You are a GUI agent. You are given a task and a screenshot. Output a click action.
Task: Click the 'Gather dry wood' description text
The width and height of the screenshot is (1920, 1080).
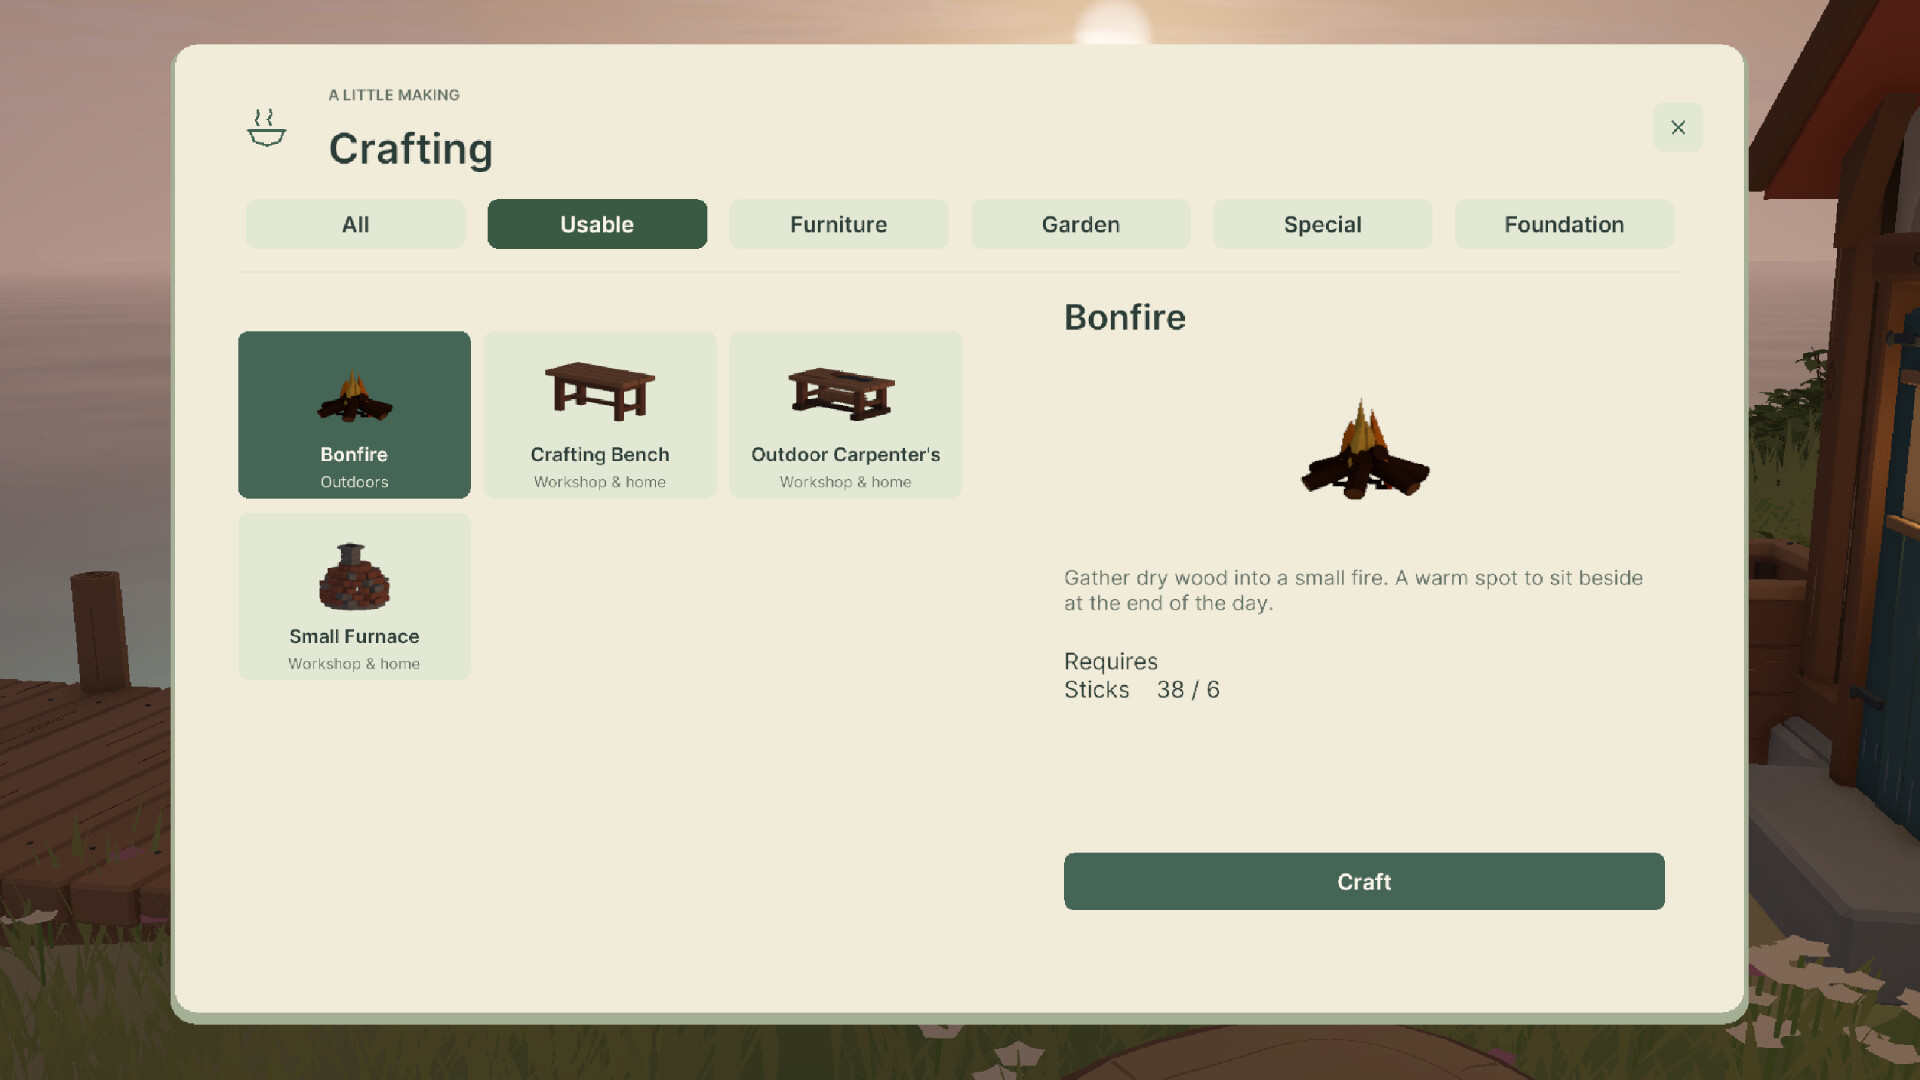[x=1353, y=590]
